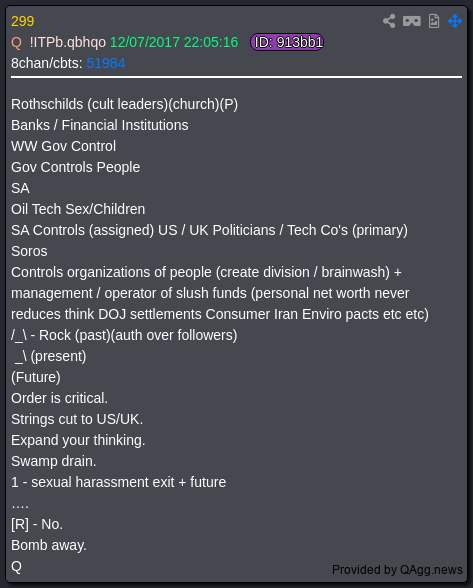Click the Q signature at the bottom
The width and height of the screenshot is (473, 588).
(17, 566)
